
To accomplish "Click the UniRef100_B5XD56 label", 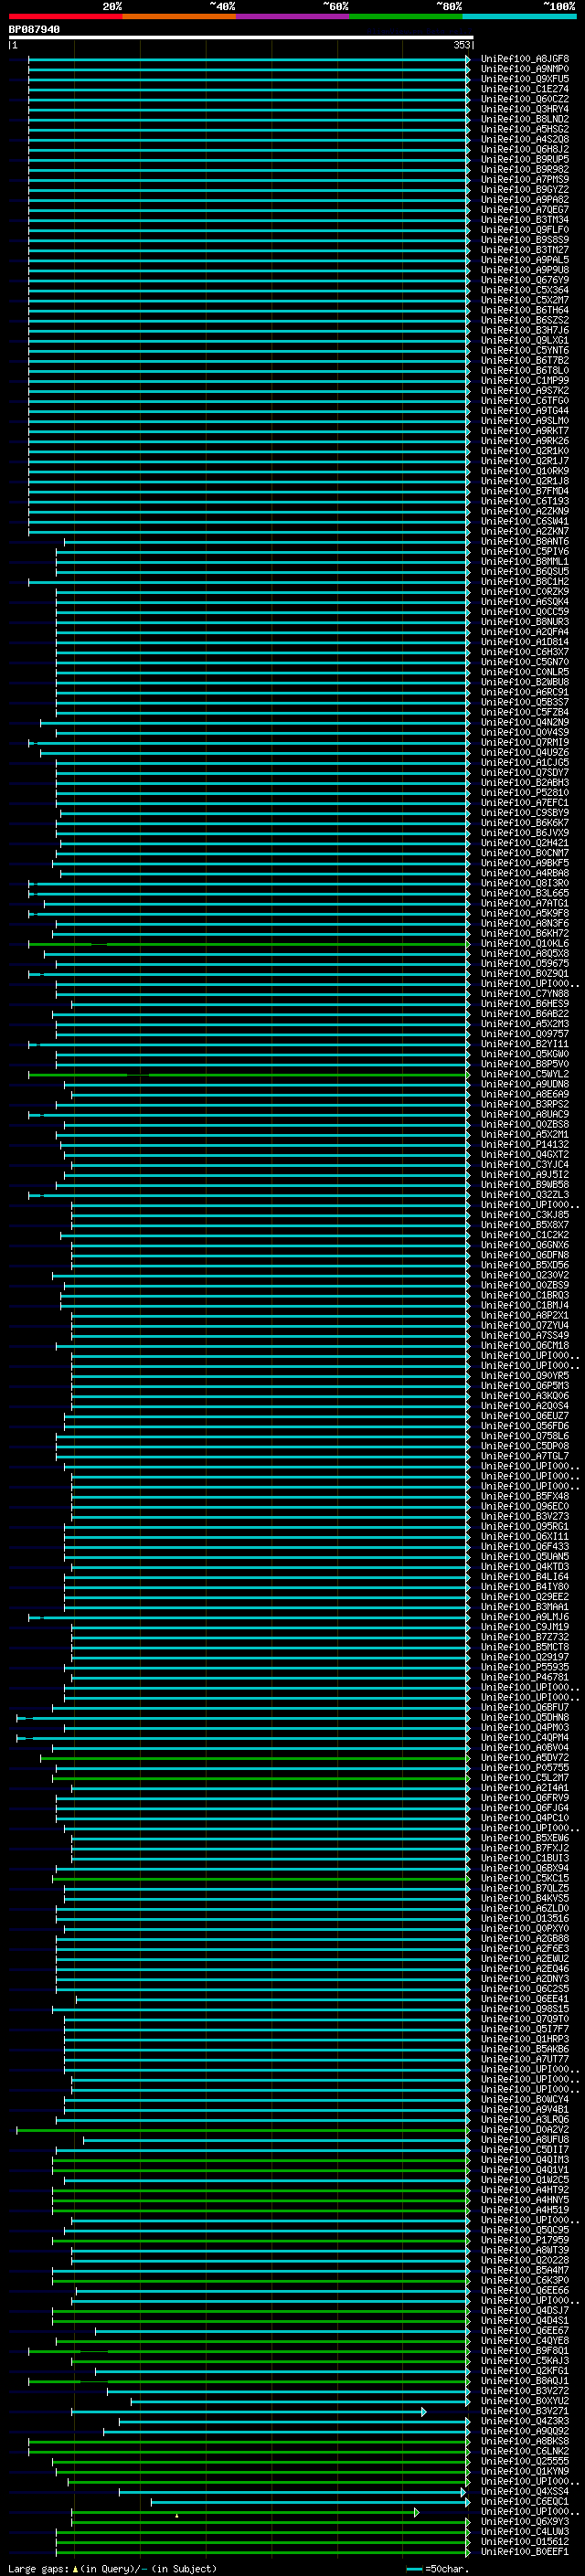I will pyautogui.click(x=525, y=1265).
